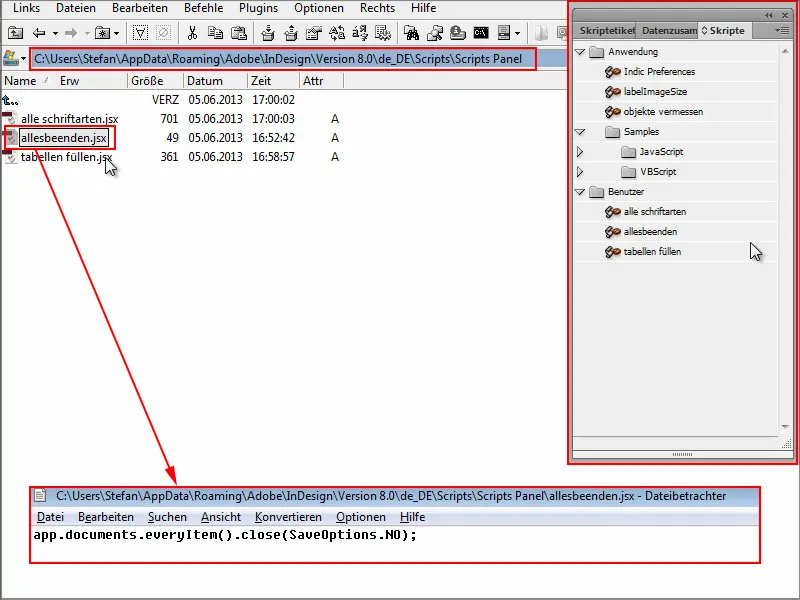Screen dimensions: 800x600
Task: Collapse the Anwendung folder in the Skripte panel
Action: pos(579,51)
